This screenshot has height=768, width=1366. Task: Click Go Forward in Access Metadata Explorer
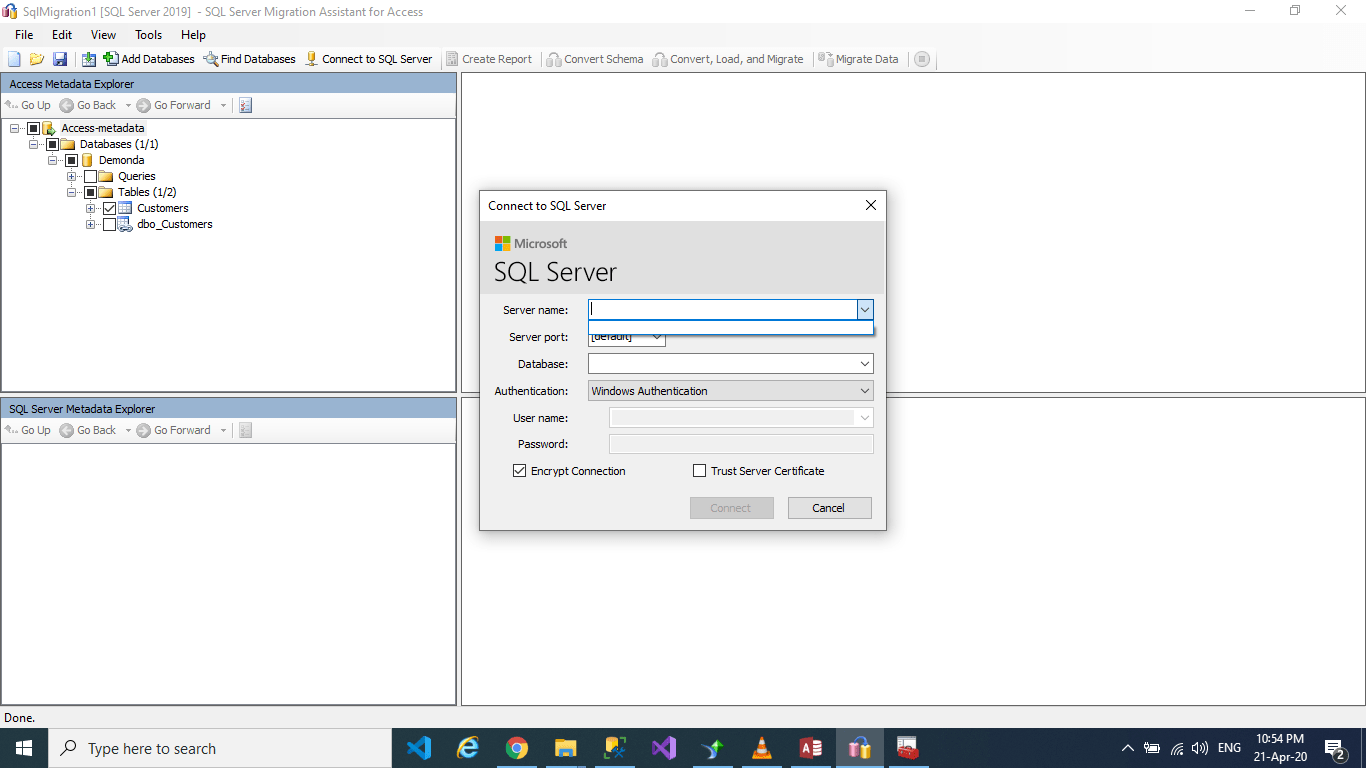coord(174,105)
